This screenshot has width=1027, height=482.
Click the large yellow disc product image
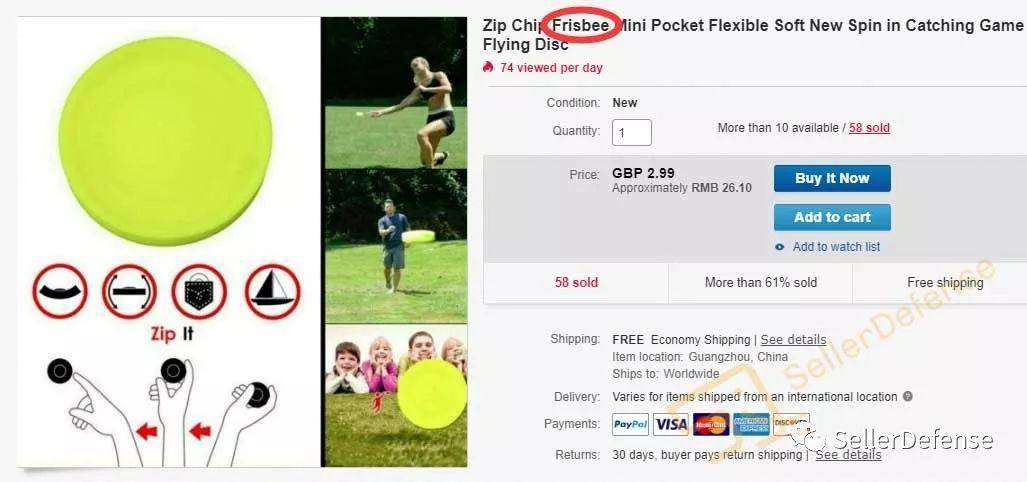click(x=165, y=141)
